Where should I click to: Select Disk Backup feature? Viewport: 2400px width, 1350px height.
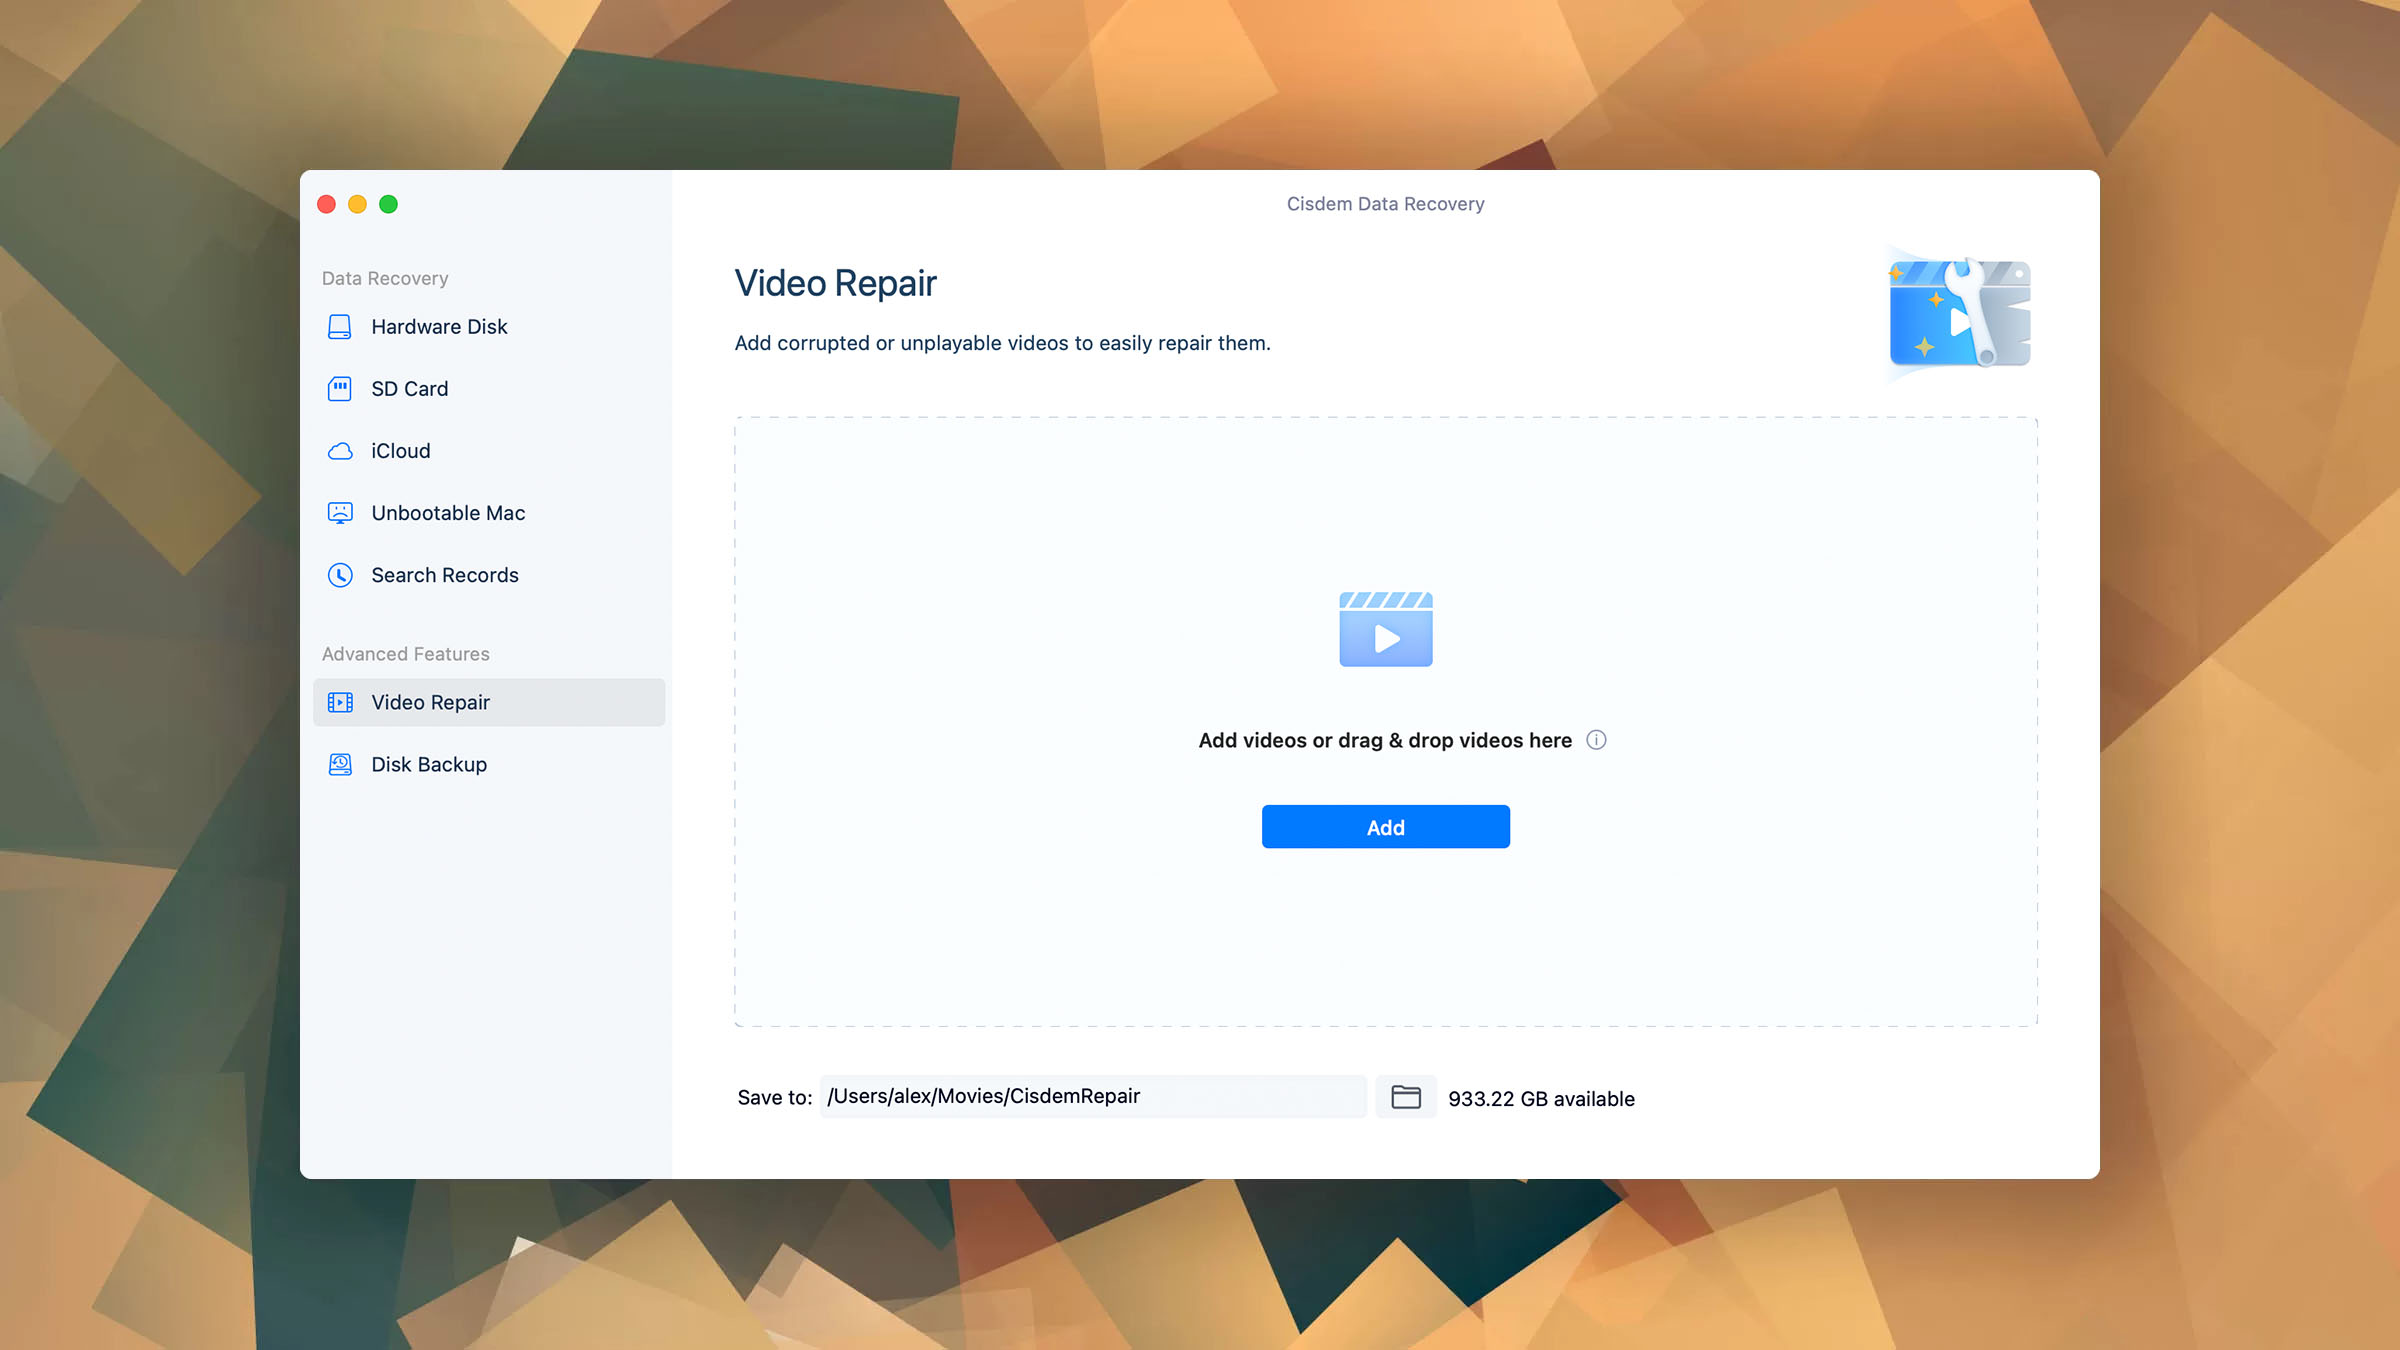point(489,764)
